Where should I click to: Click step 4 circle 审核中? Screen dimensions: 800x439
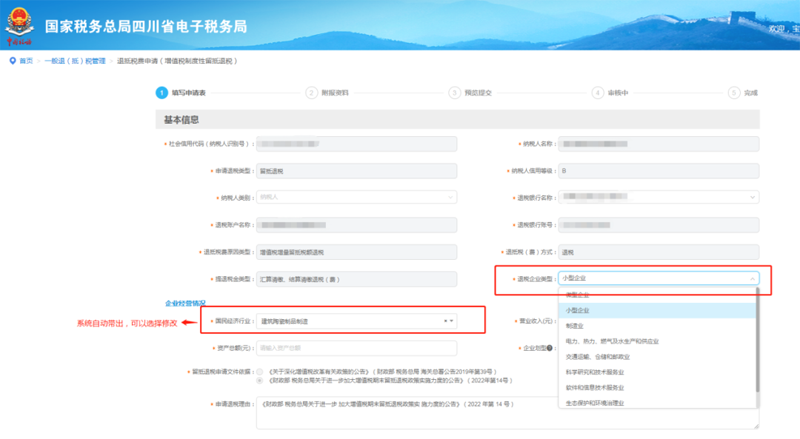(597, 92)
